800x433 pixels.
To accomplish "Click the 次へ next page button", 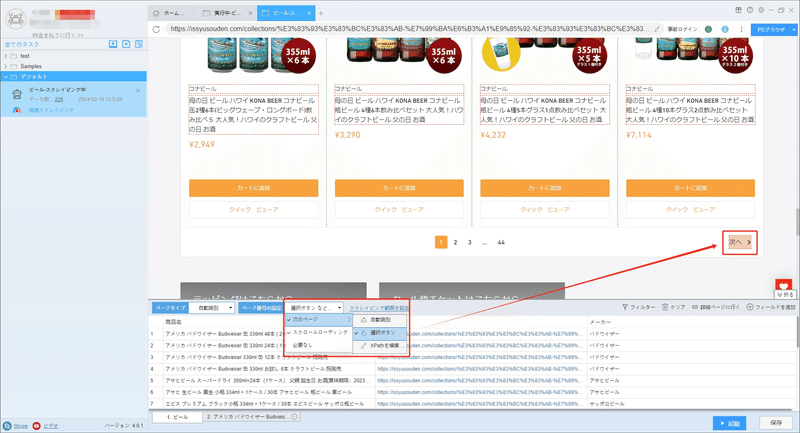I will (740, 242).
